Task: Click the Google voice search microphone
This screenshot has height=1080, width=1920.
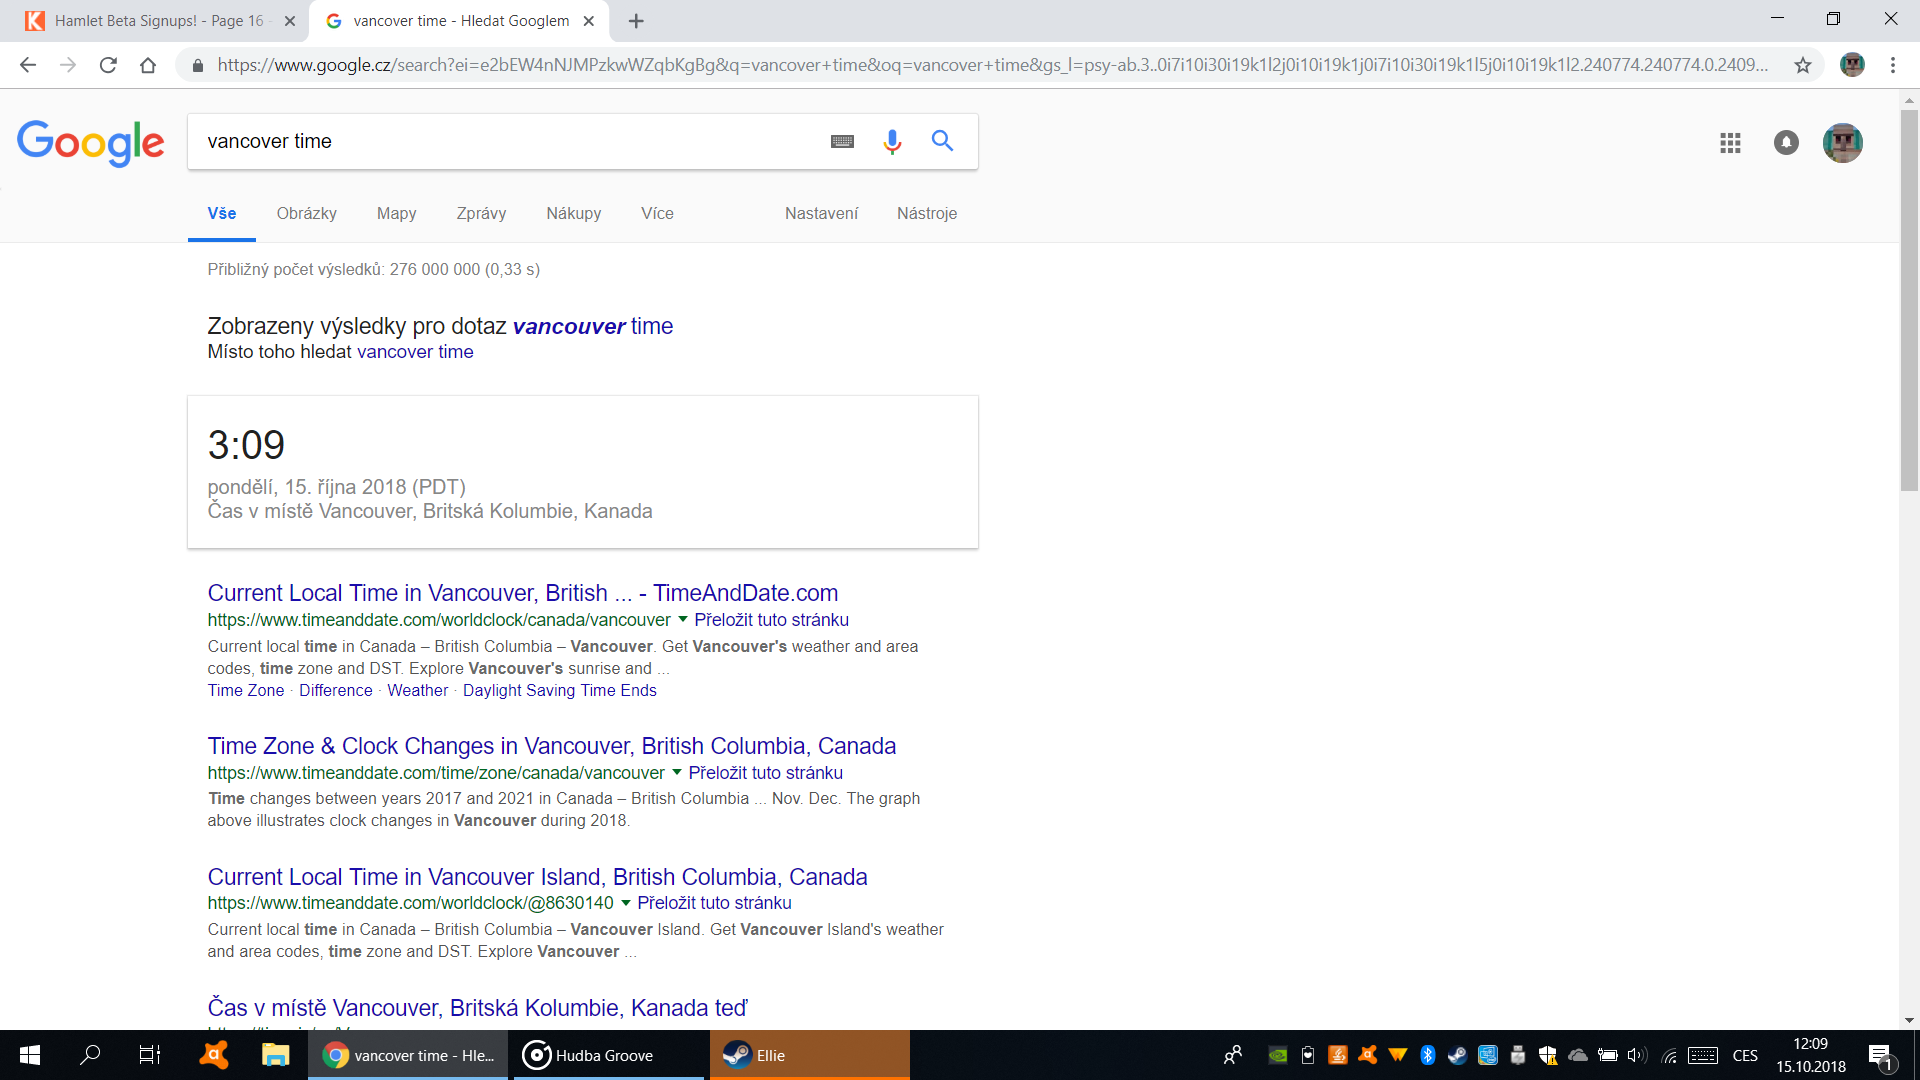Action: click(892, 142)
